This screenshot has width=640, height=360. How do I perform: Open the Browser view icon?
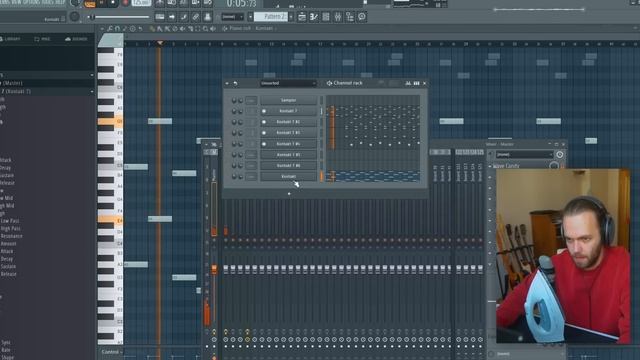coord(350,17)
